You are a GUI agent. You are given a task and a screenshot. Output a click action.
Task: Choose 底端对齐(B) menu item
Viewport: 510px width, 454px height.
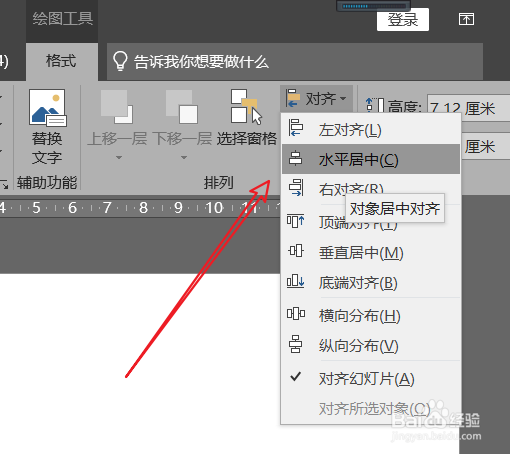[371, 283]
